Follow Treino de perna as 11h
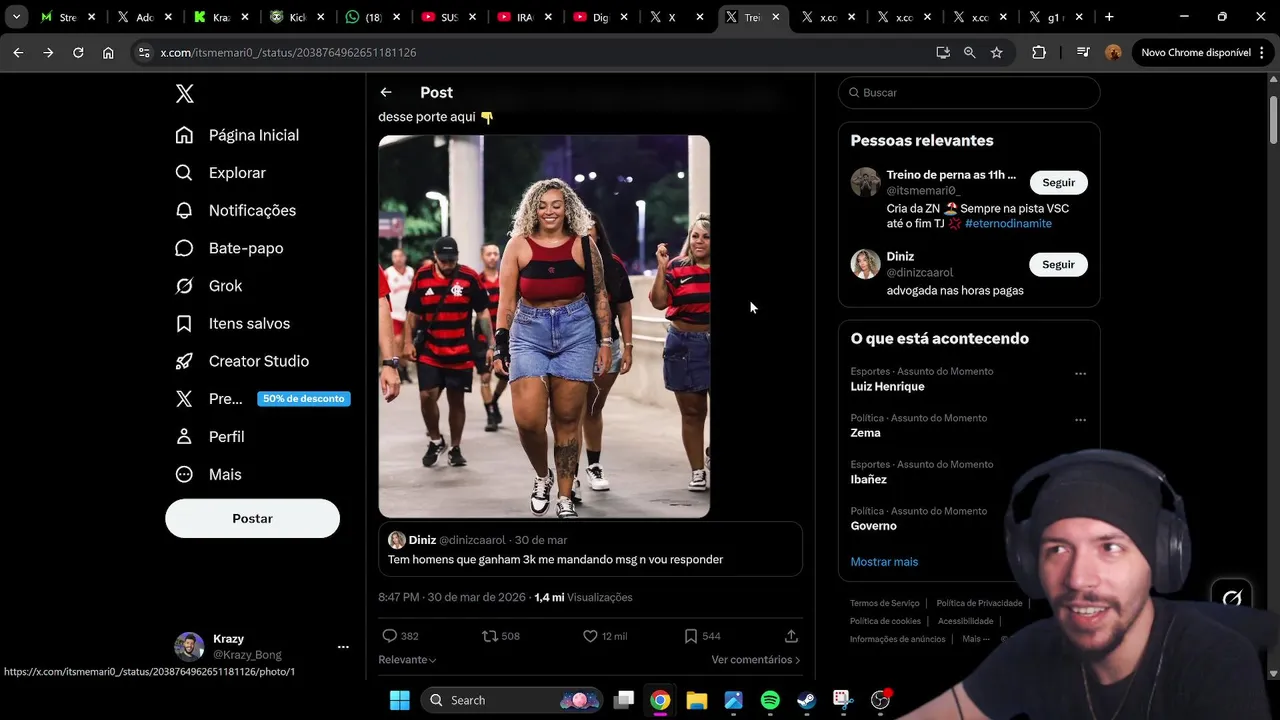This screenshot has height=720, width=1280. coord(1059,183)
